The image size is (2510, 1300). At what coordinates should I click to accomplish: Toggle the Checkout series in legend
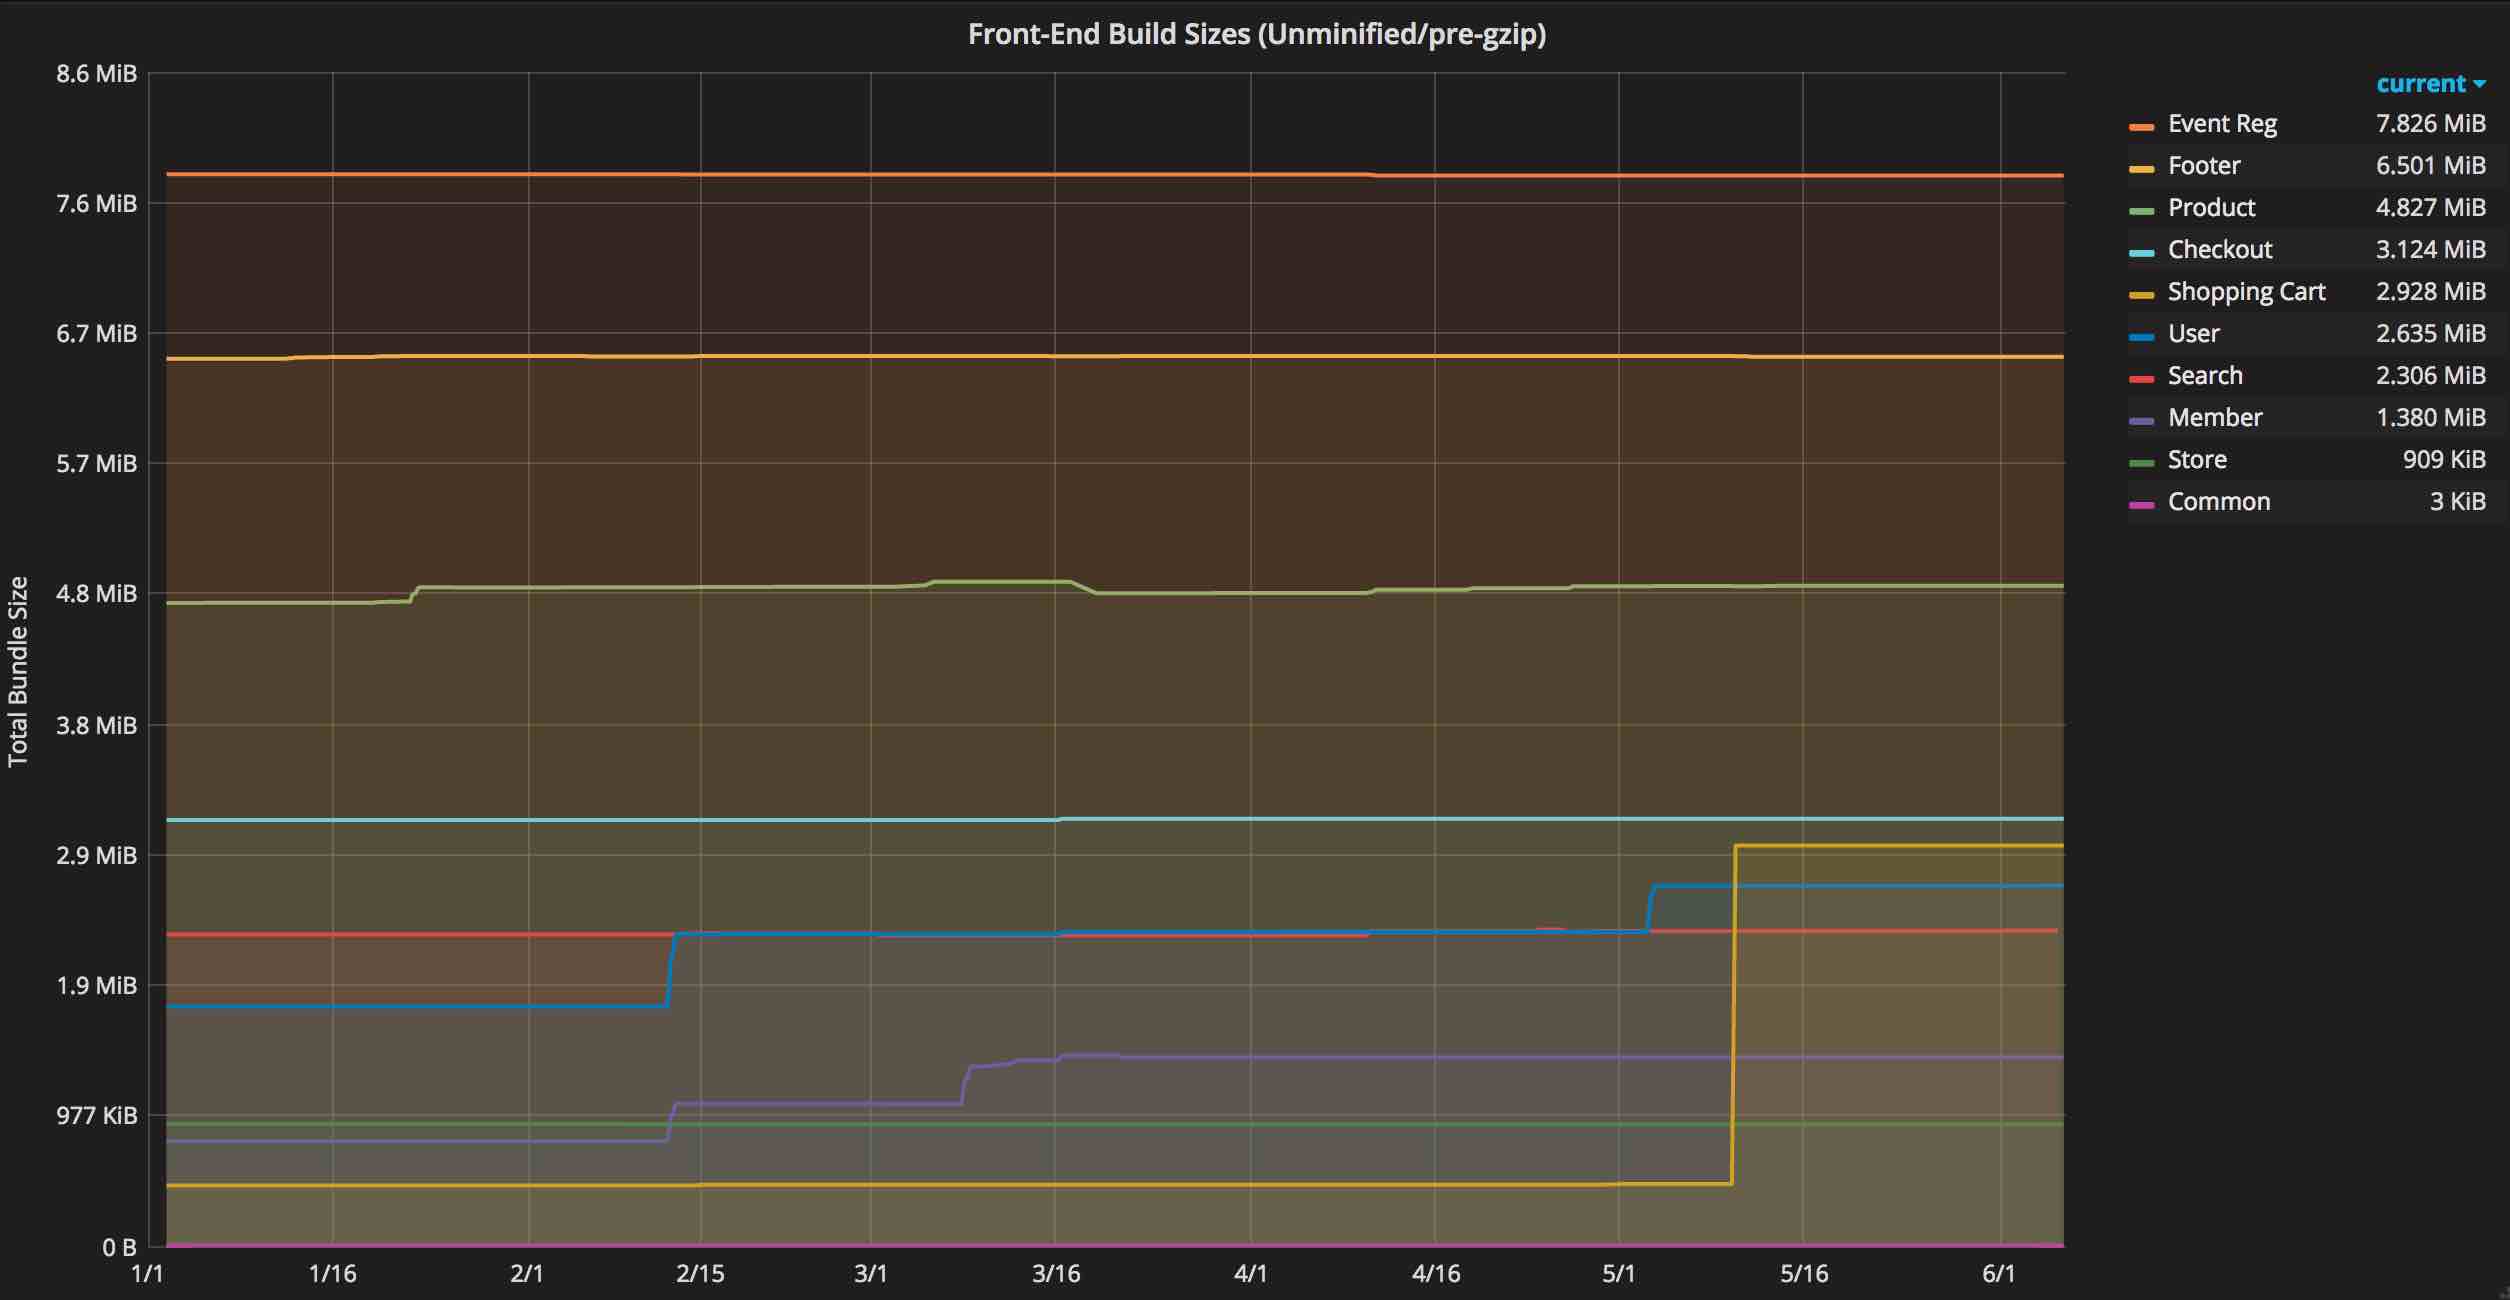tap(2220, 250)
